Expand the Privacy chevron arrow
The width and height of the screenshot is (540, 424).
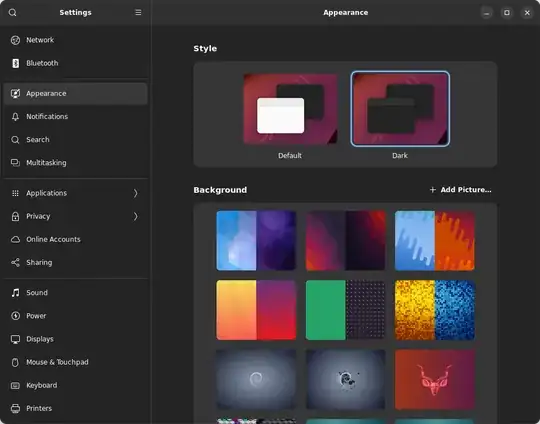point(135,216)
